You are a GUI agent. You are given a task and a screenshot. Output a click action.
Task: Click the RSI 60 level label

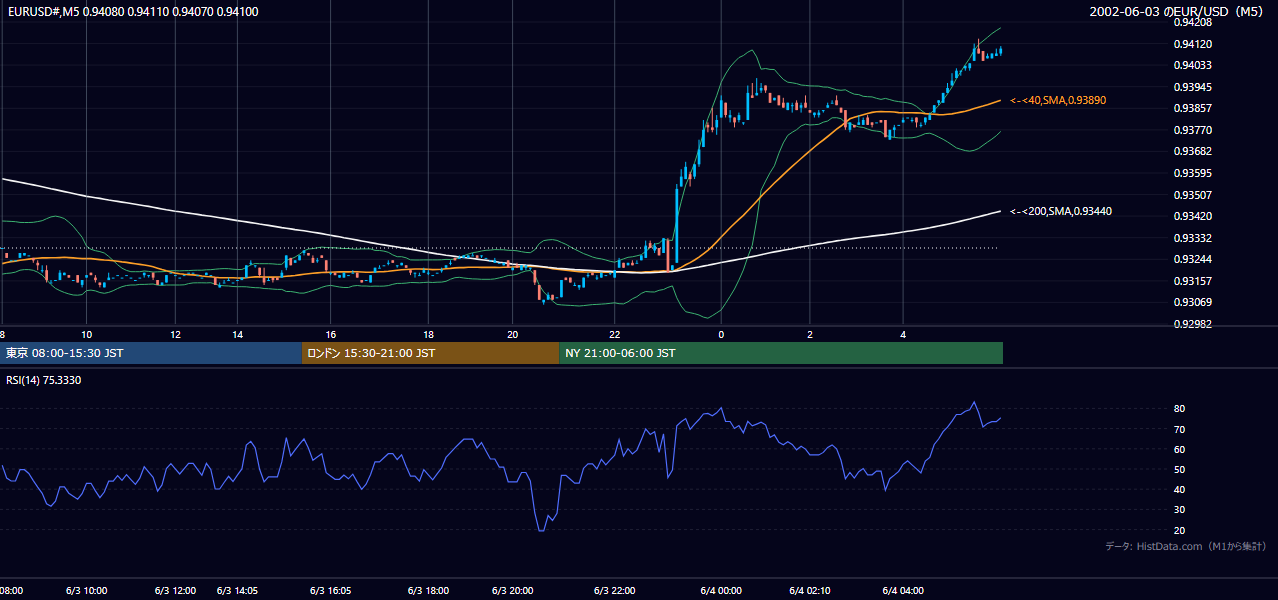(1179, 450)
